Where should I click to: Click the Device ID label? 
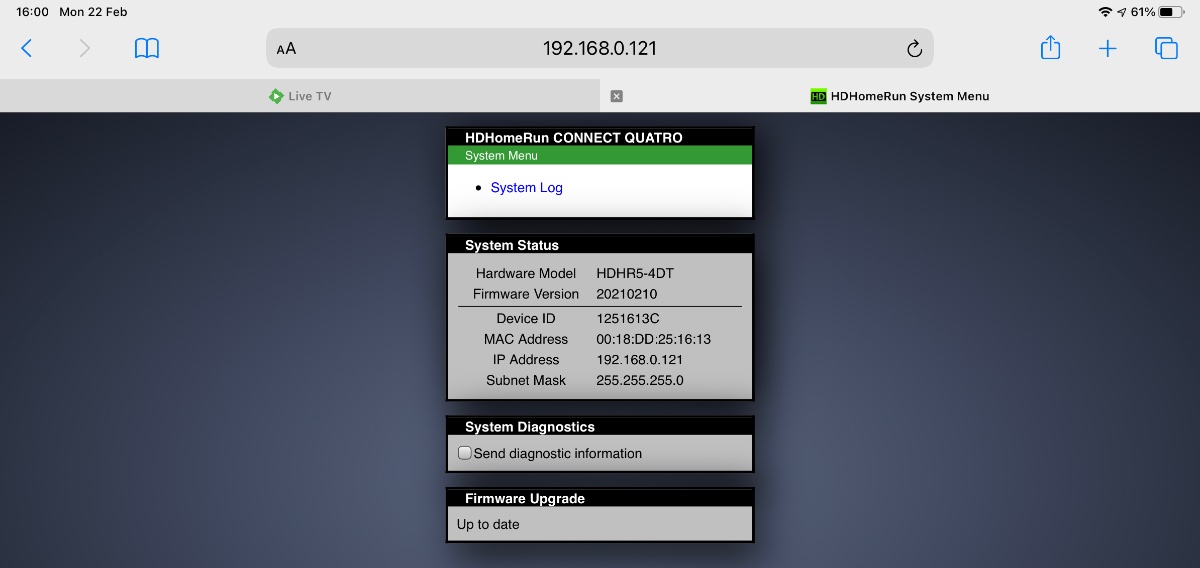pos(525,318)
